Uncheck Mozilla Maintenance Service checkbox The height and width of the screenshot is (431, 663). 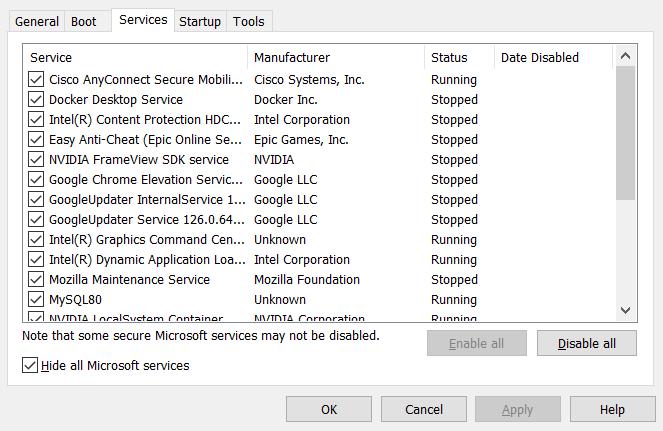click(x=36, y=280)
